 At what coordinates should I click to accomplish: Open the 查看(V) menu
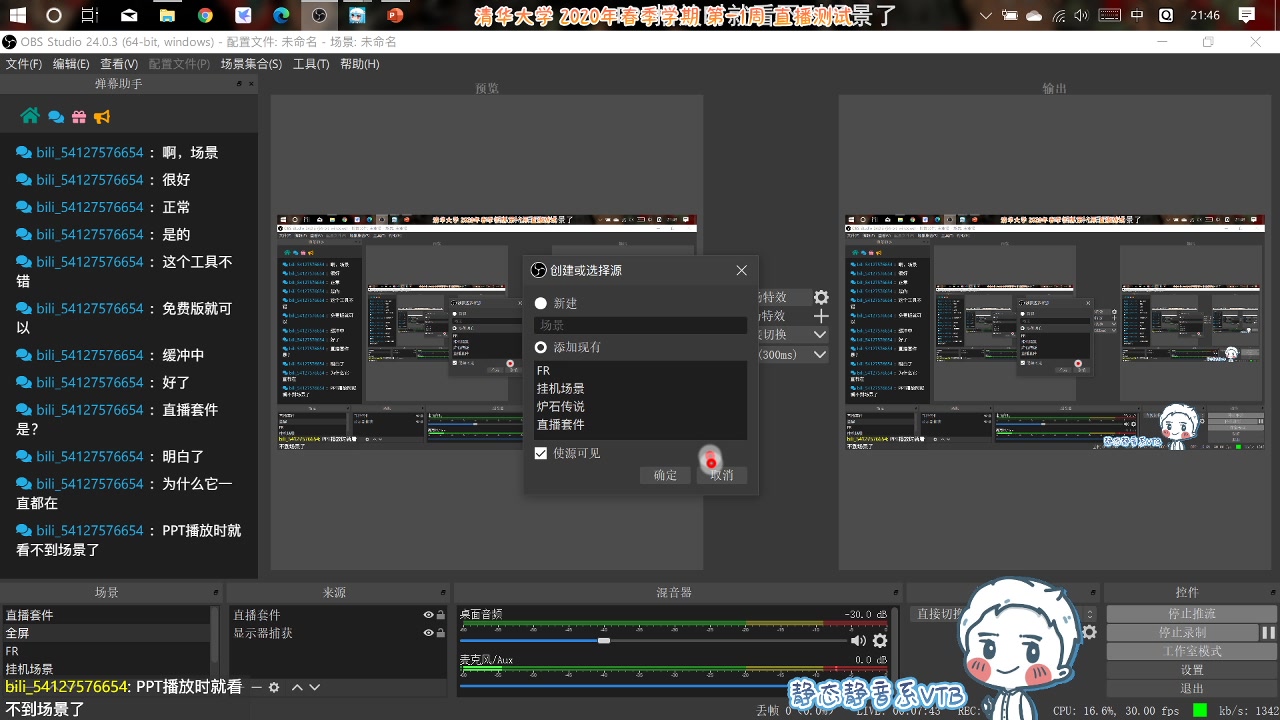119,64
